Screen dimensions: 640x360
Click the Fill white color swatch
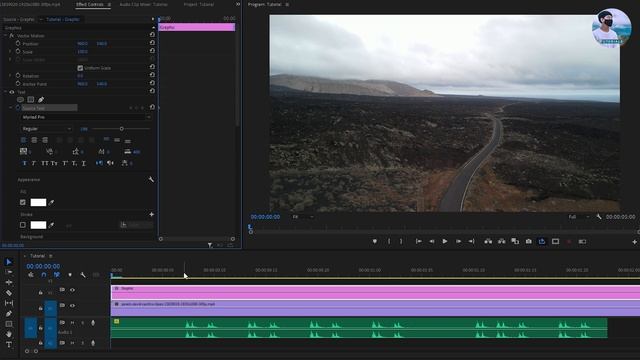click(x=38, y=202)
